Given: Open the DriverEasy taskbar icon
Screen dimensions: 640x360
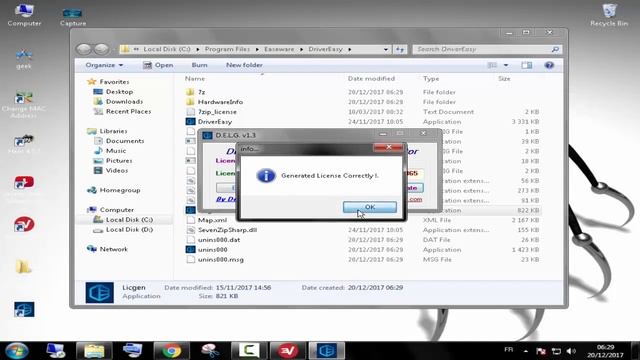Looking at the screenshot, I should [x=326, y=351].
